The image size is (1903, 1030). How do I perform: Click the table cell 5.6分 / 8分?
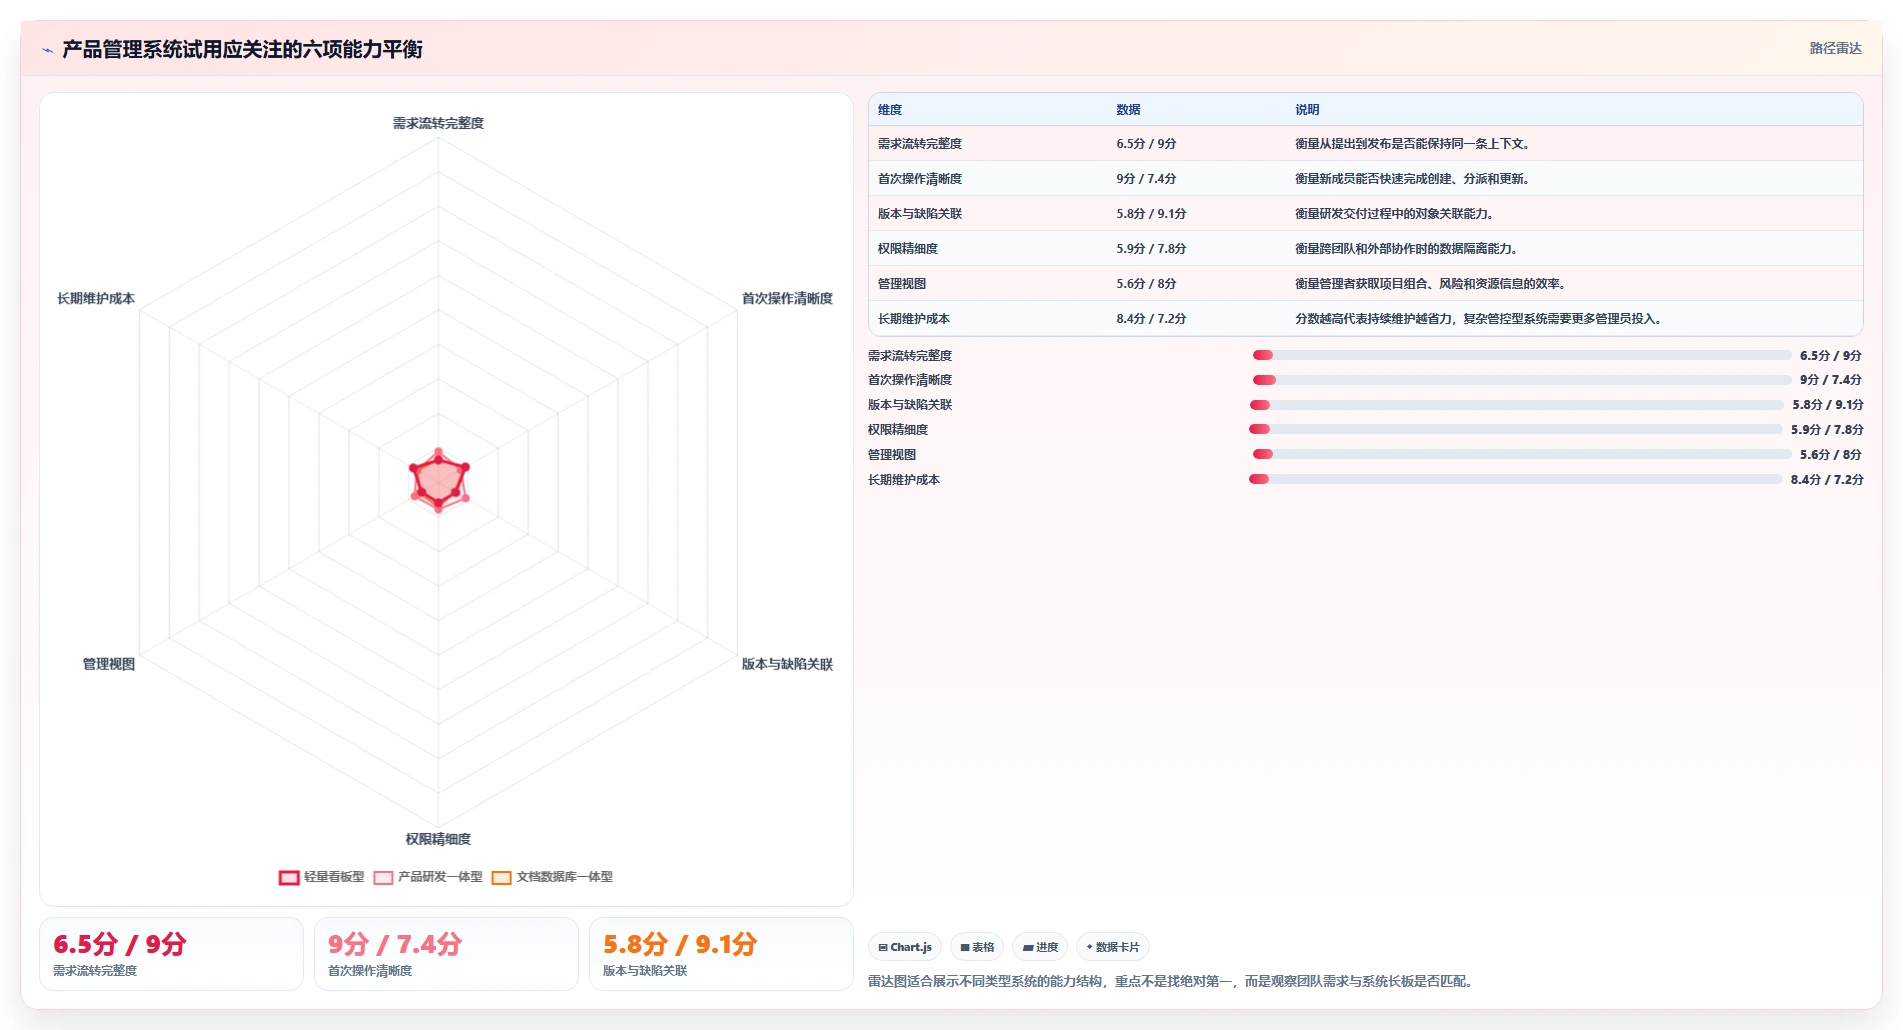[1146, 284]
